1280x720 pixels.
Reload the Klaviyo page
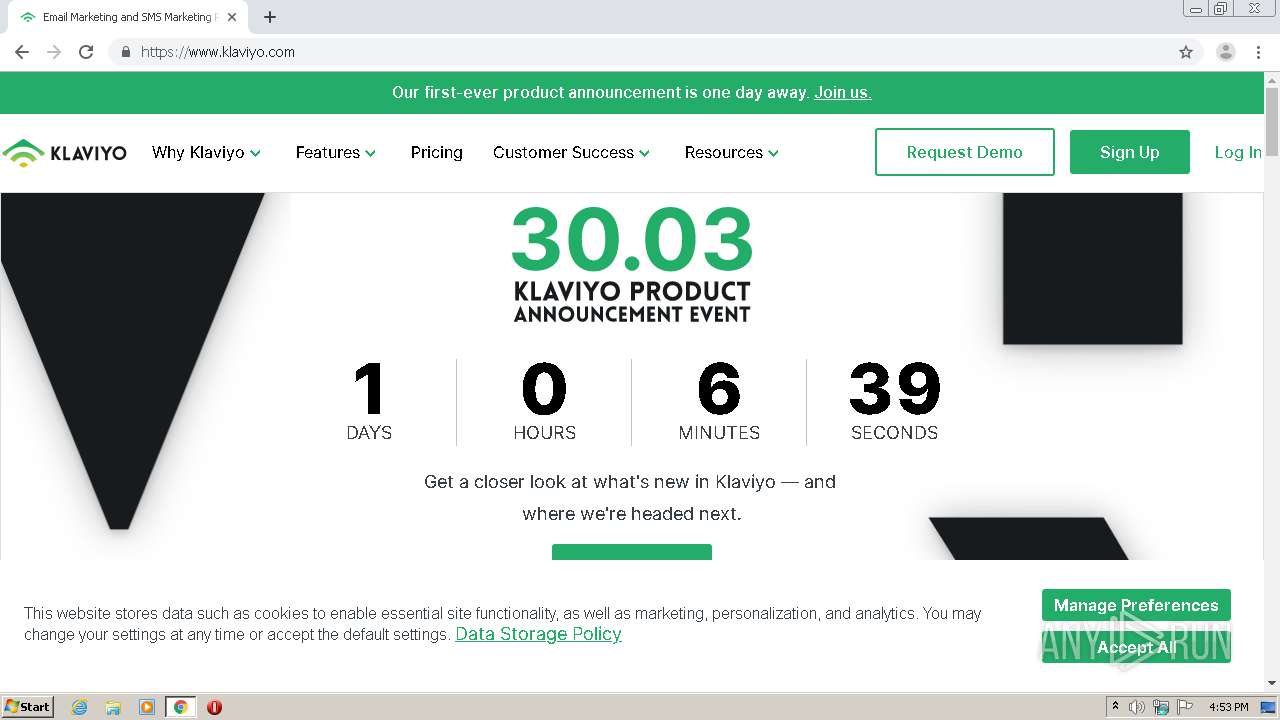(86, 52)
